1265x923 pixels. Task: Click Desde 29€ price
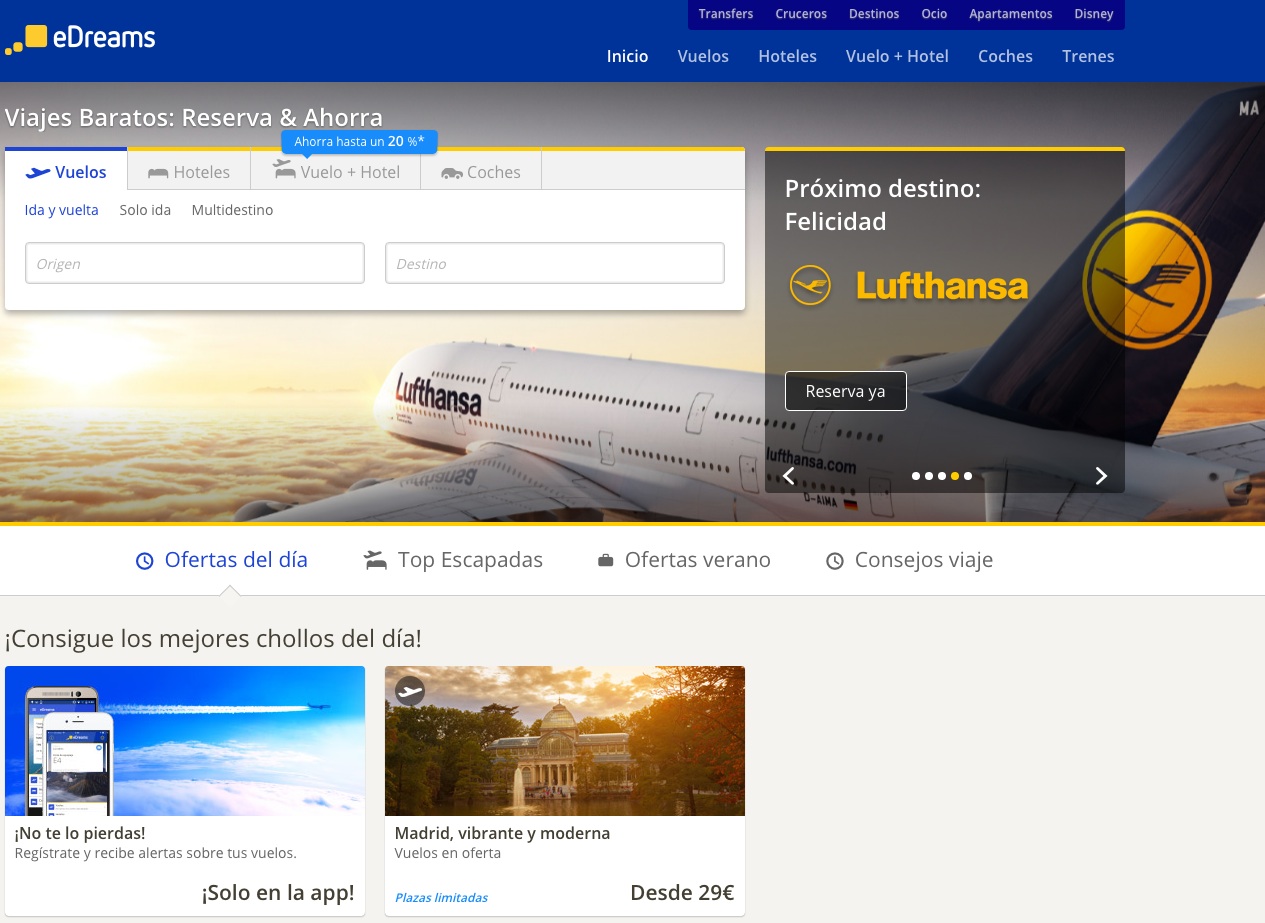(682, 893)
